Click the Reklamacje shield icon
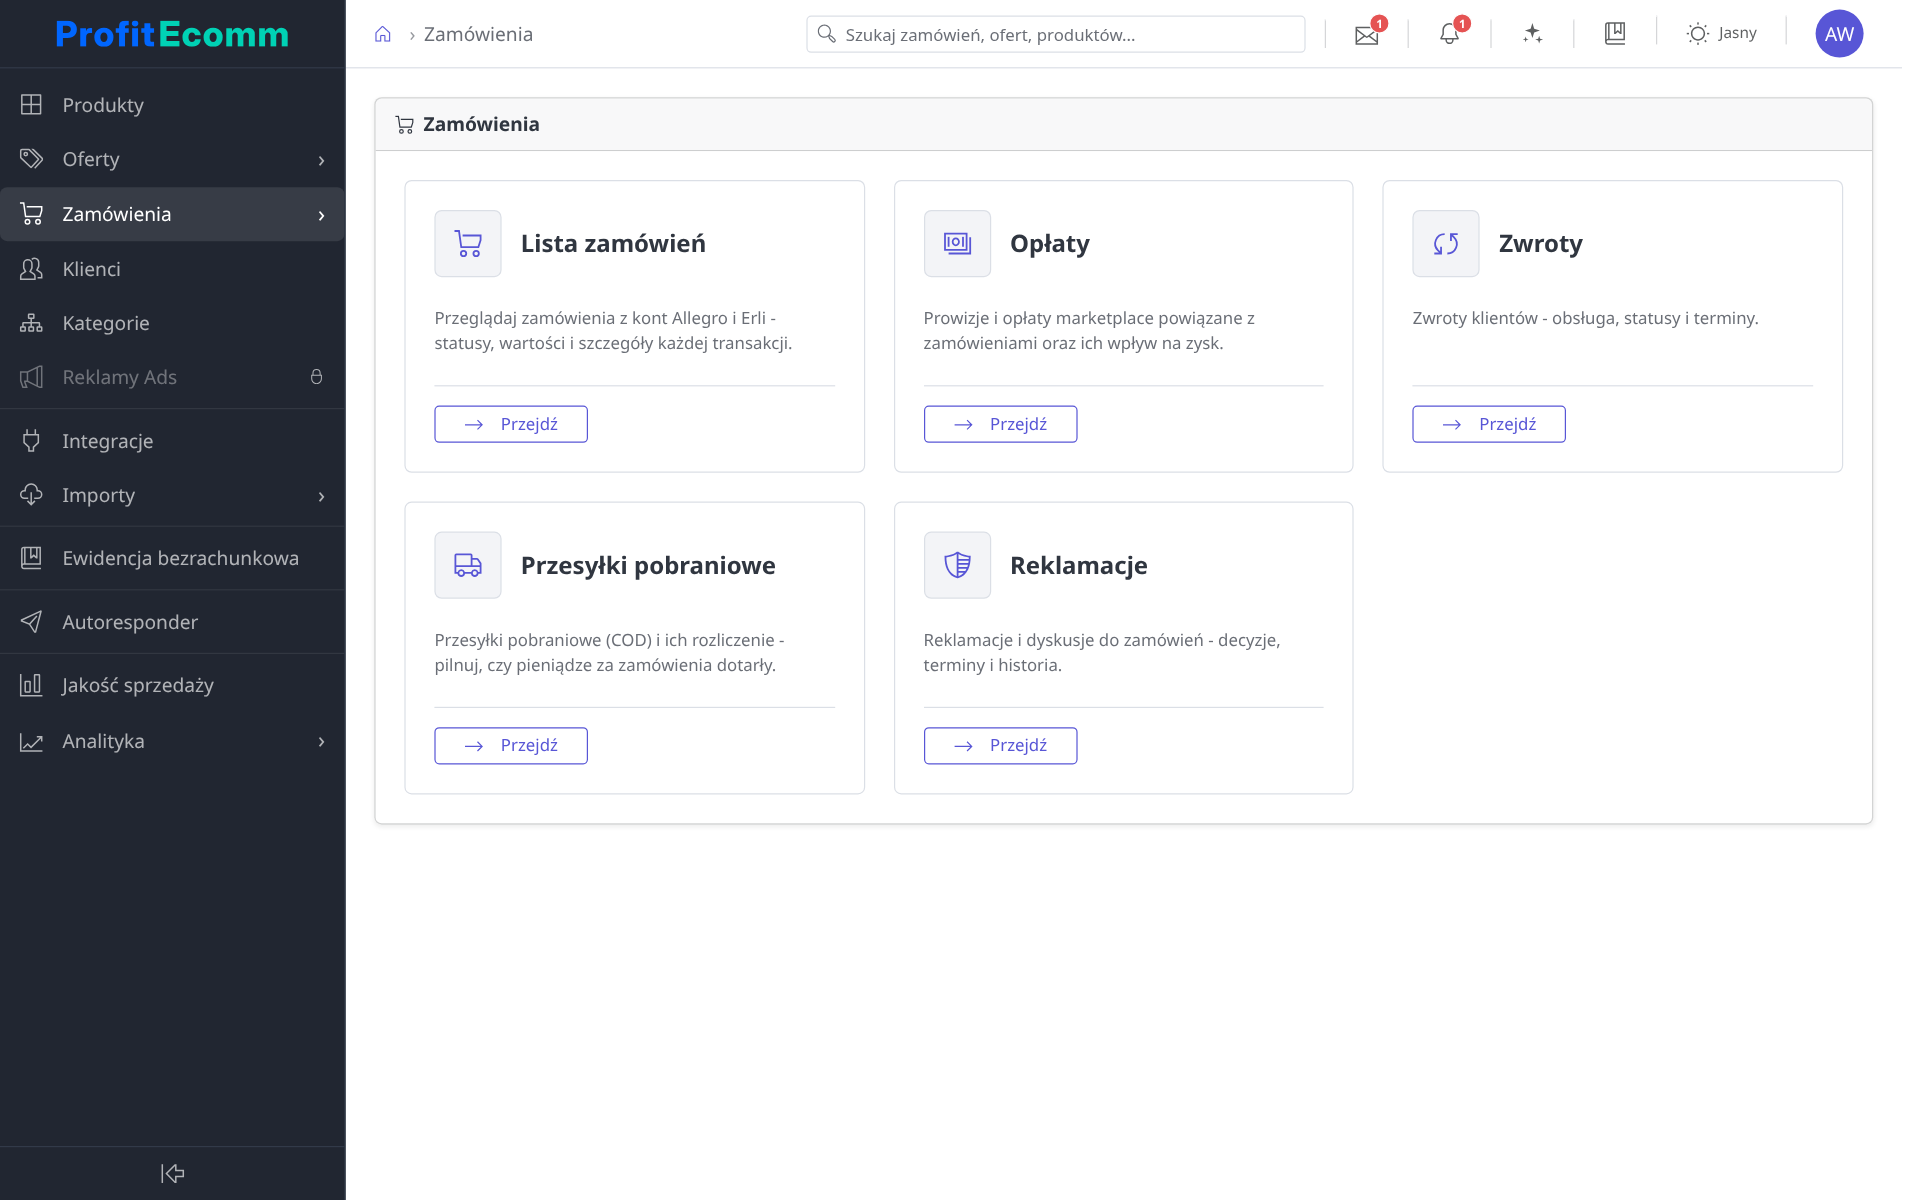This screenshot has width=1920, height=1200. 957,565
